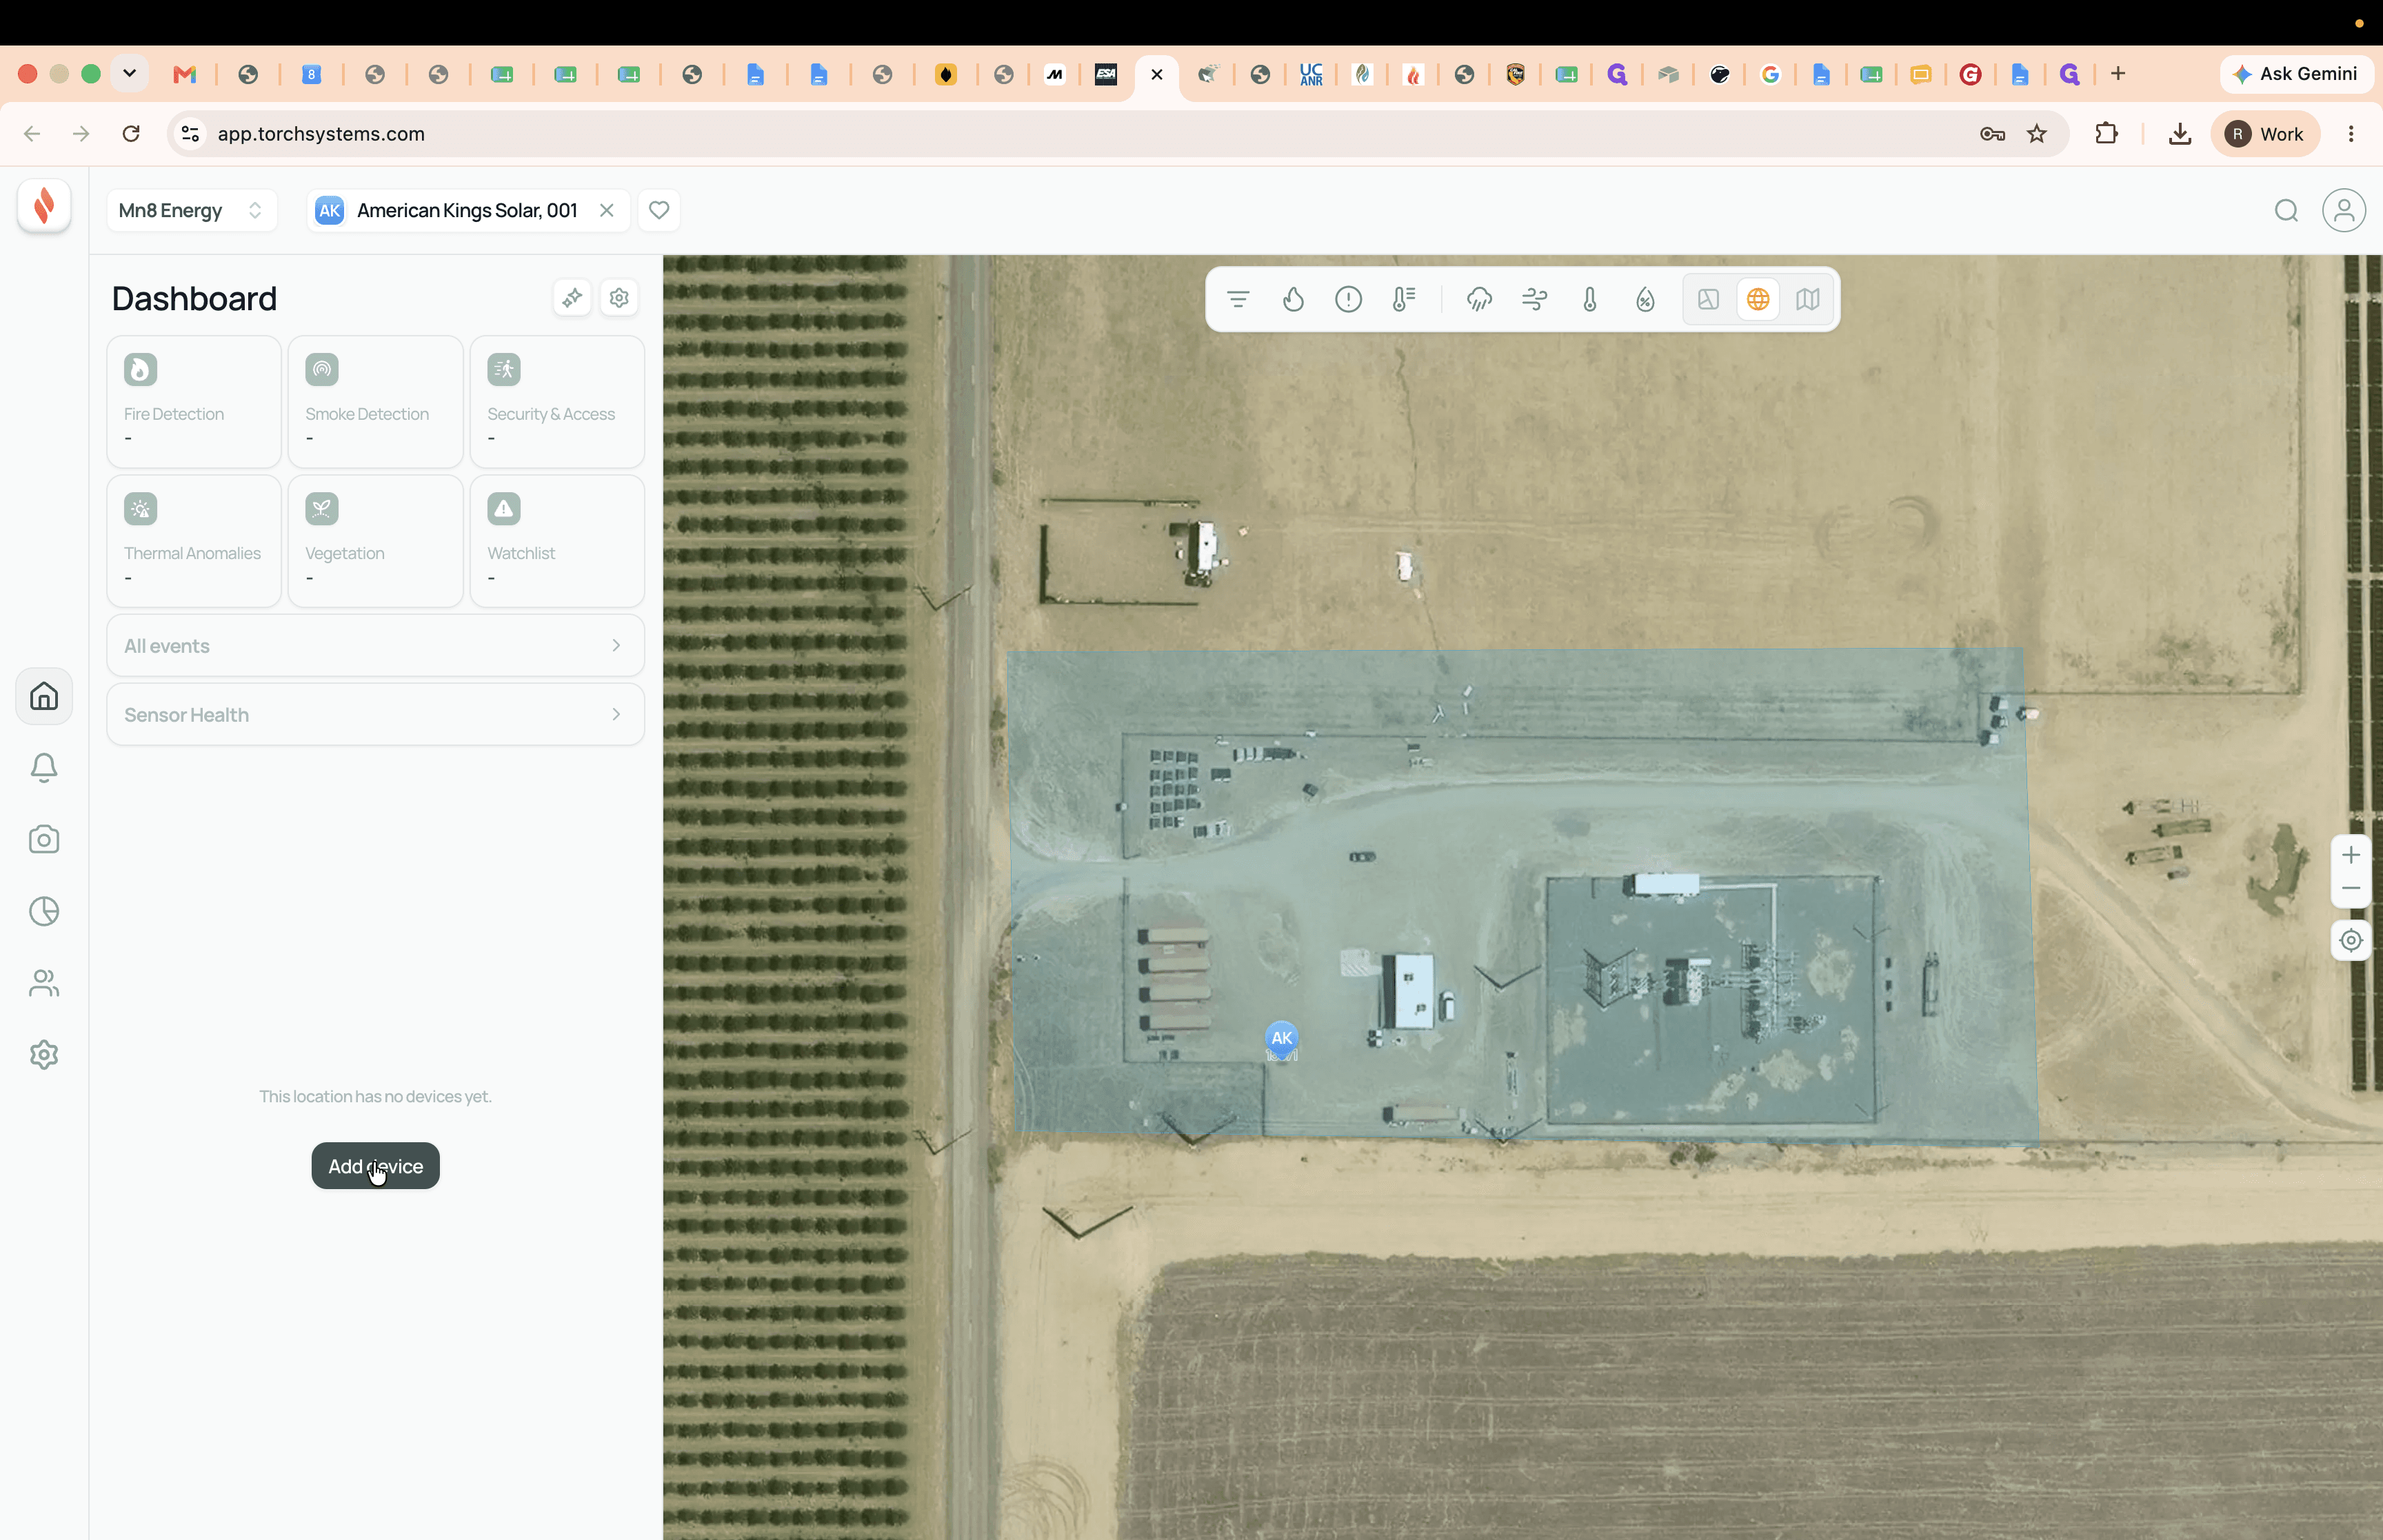2383x1540 pixels.
Task: Recenter map with the locate icon
Action: point(2351,940)
